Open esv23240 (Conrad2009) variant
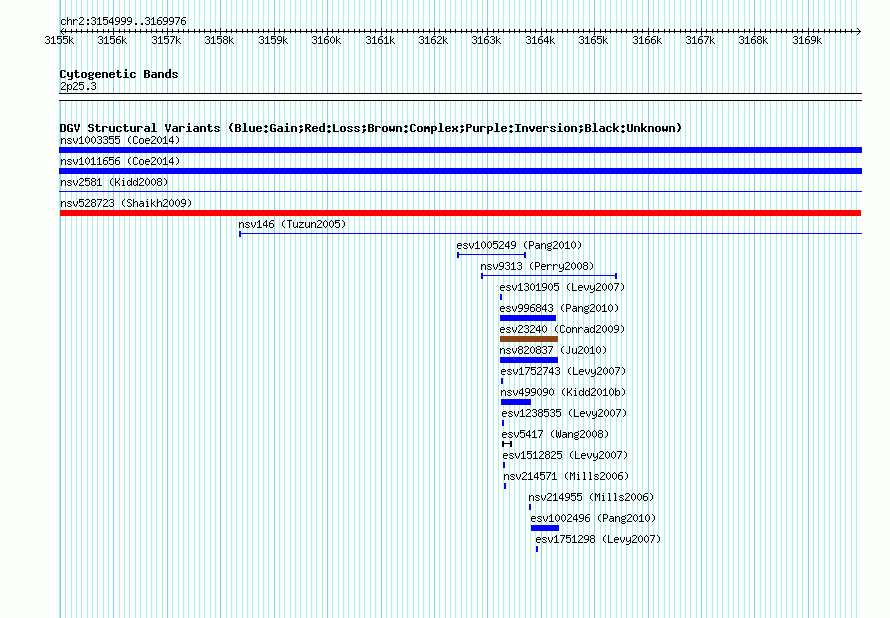This screenshot has width=890, height=618. 562,329
